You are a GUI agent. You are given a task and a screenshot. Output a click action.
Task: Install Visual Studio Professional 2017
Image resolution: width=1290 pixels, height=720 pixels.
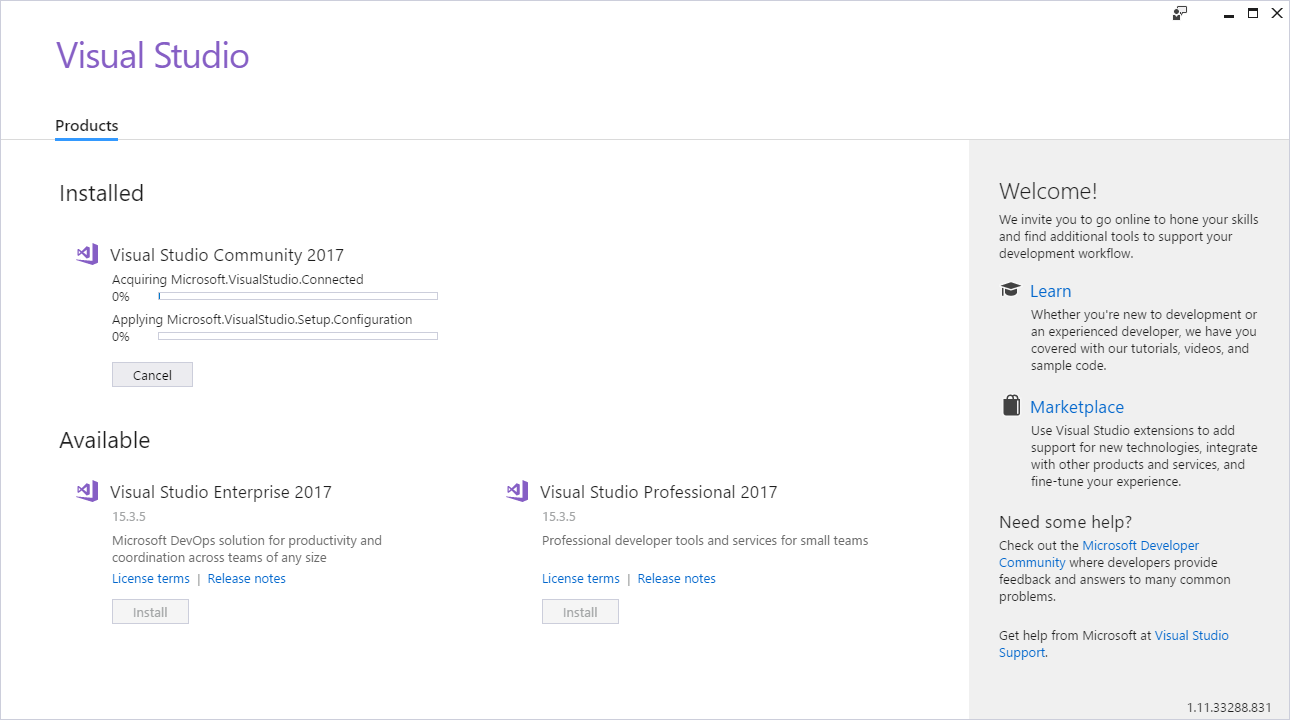click(x=580, y=612)
